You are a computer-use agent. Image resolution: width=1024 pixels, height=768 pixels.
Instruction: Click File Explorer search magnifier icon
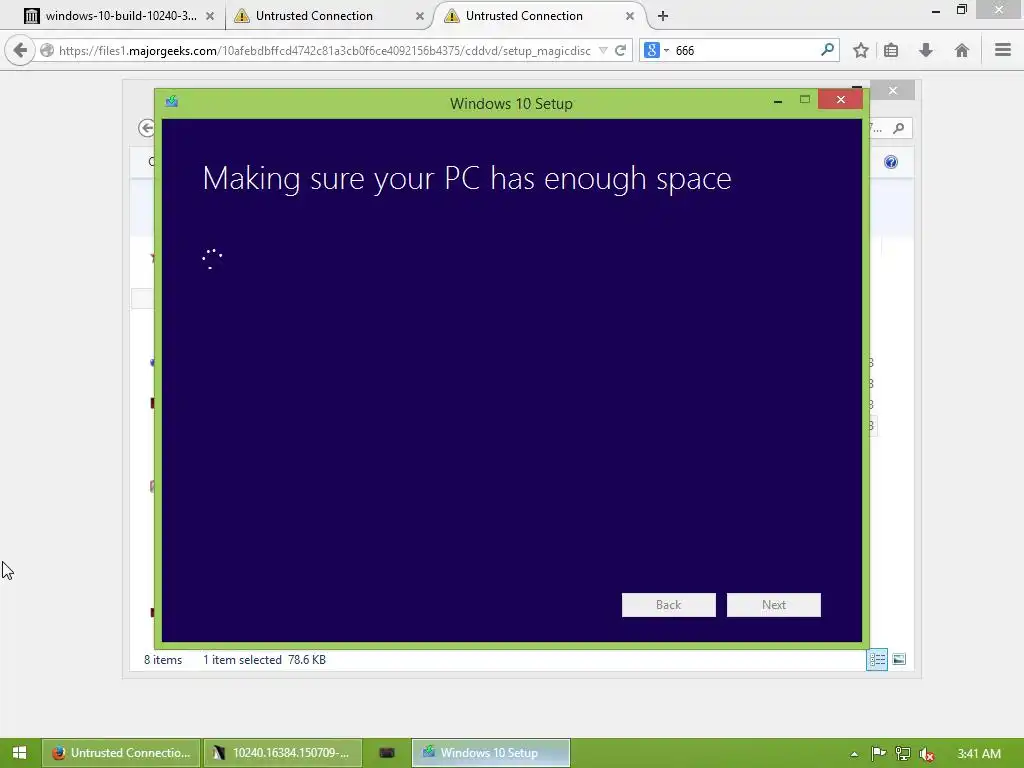pos(899,128)
